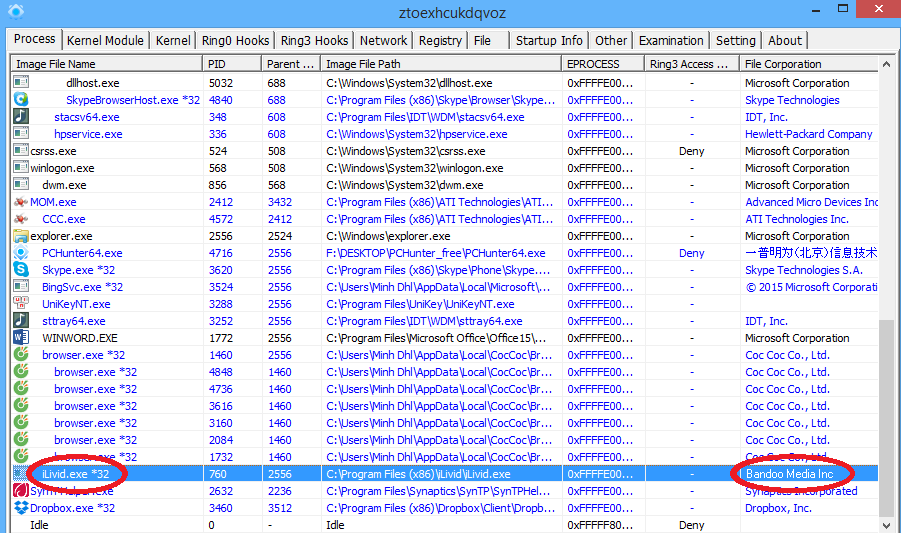Image resolution: width=901 pixels, height=533 pixels.
Task: Click the sttray64.exe music icon
Action: click(x=21, y=320)
